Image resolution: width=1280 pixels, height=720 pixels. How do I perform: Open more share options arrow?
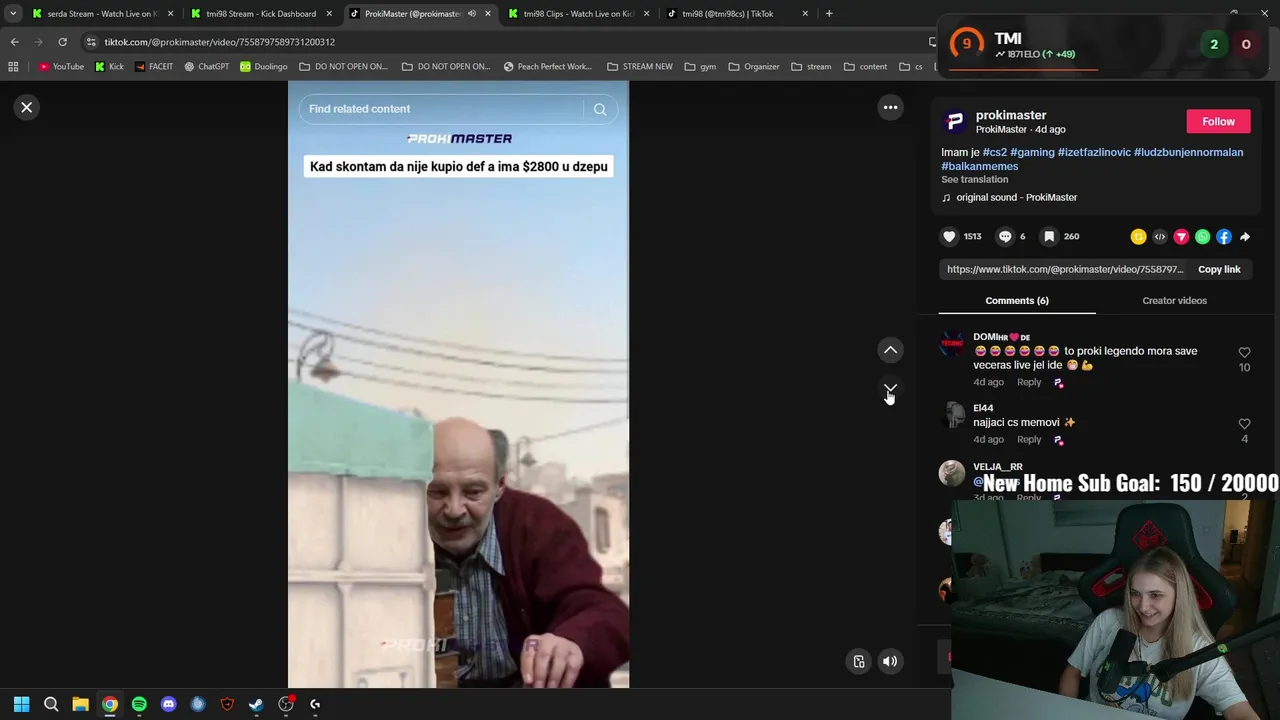[1245, 237]
